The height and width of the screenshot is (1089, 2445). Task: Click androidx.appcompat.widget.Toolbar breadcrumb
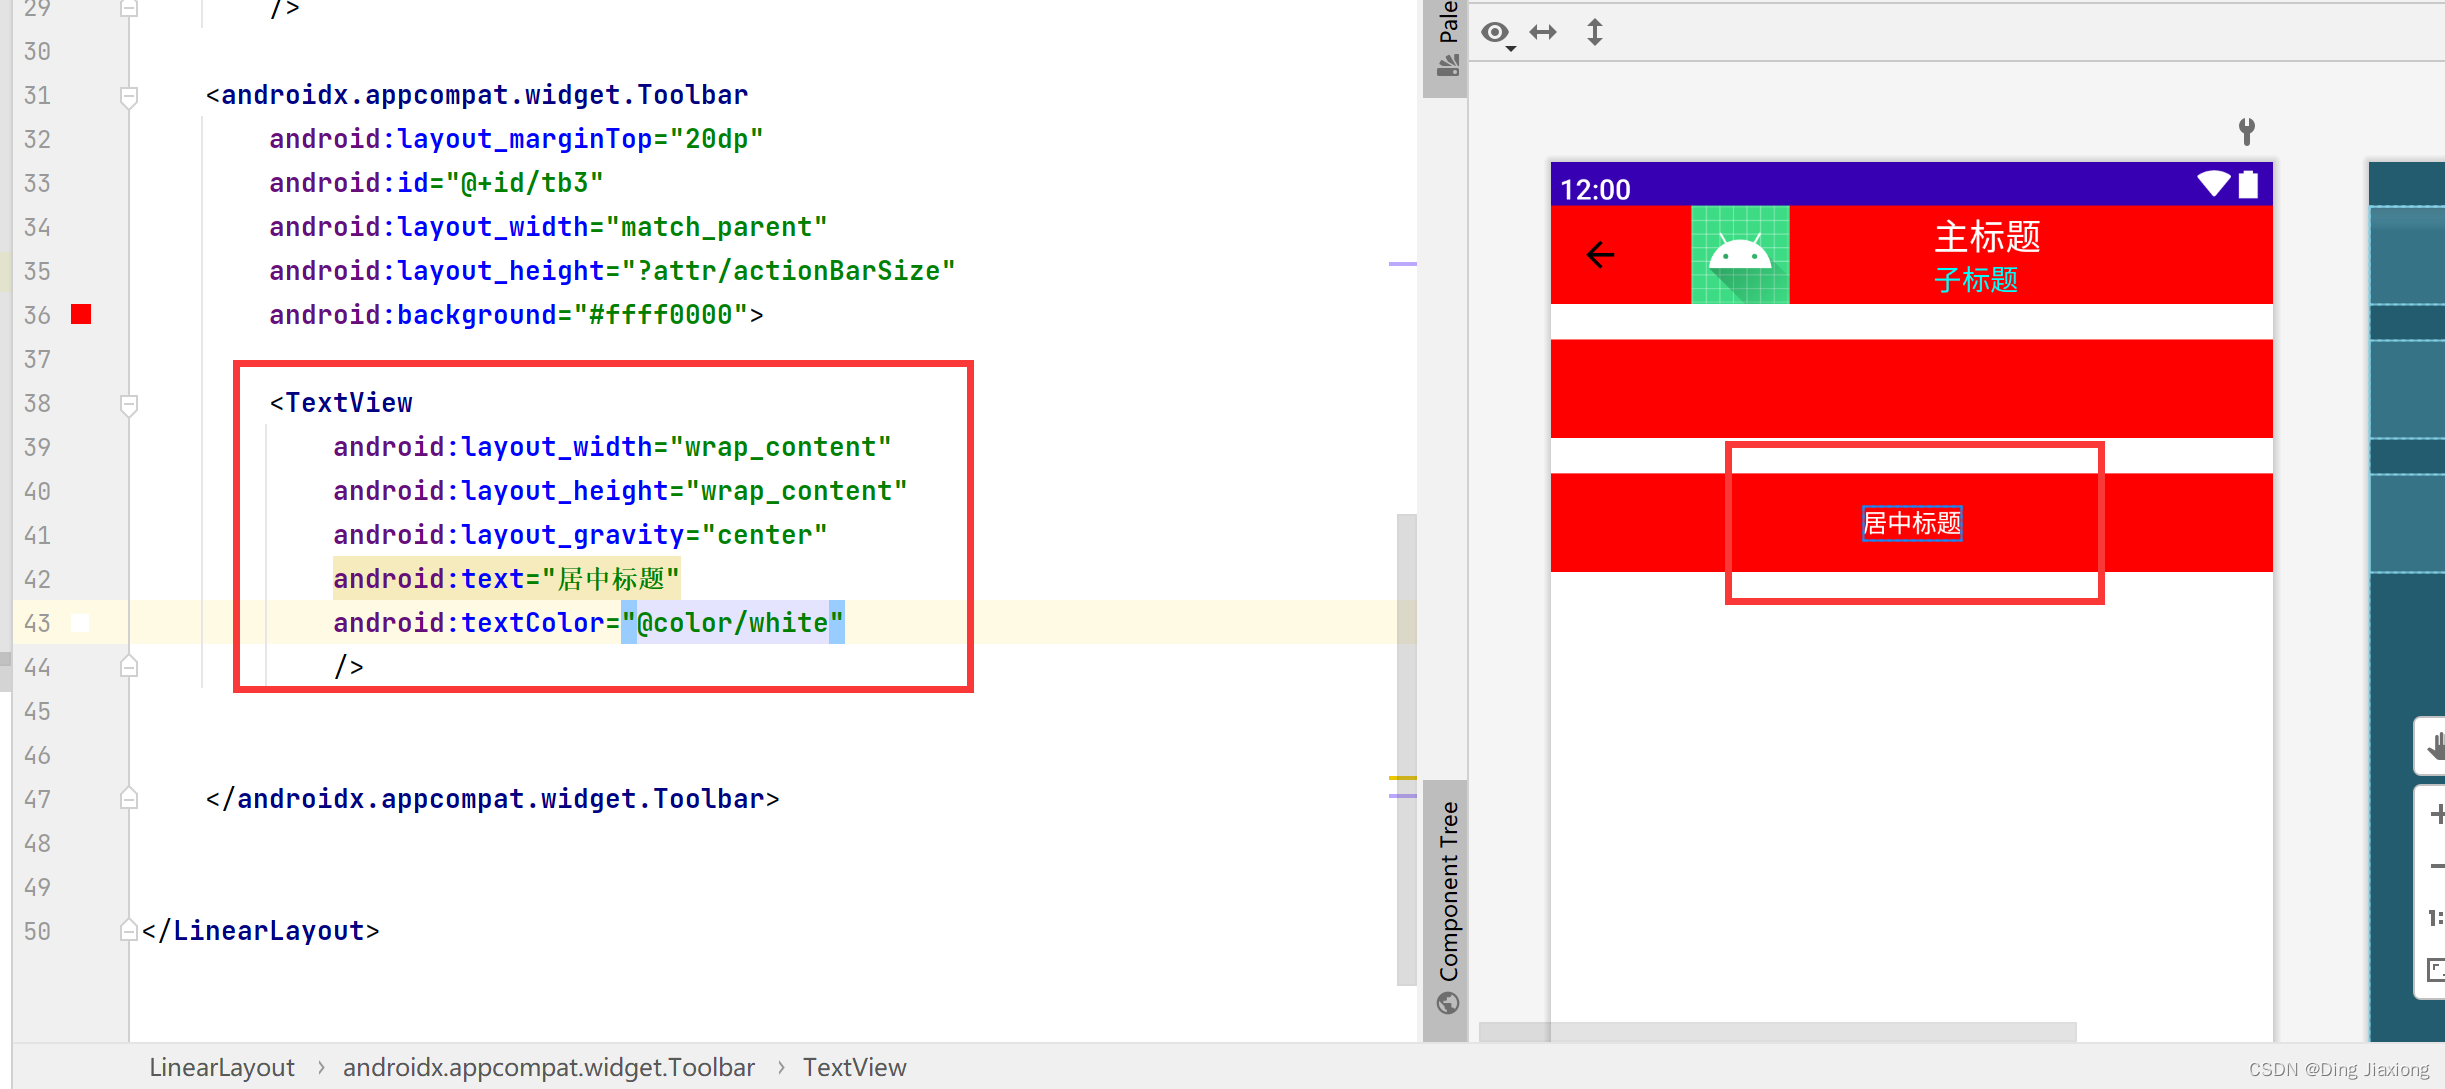(x=548, y=1068)
